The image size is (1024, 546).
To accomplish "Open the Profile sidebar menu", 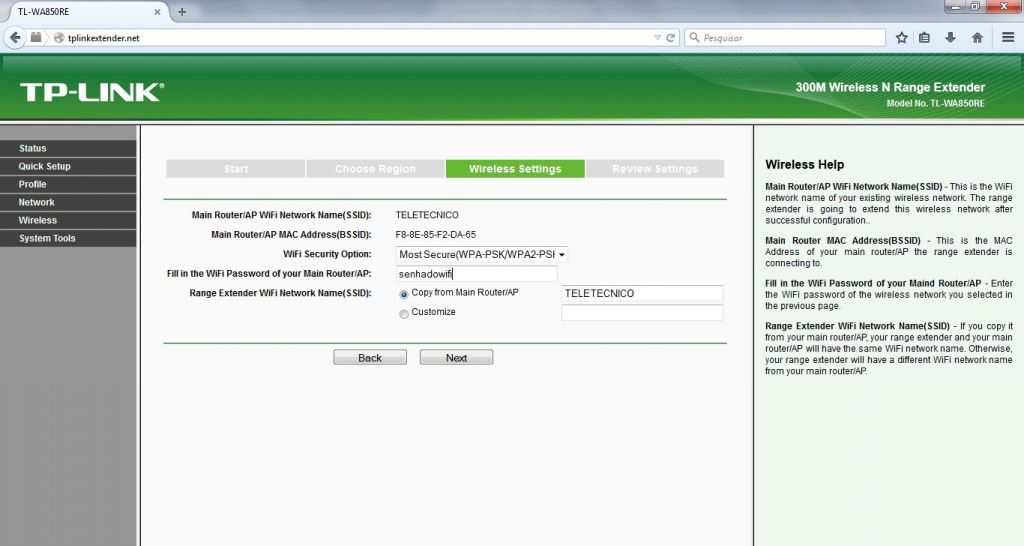I will tap(68, 184).
